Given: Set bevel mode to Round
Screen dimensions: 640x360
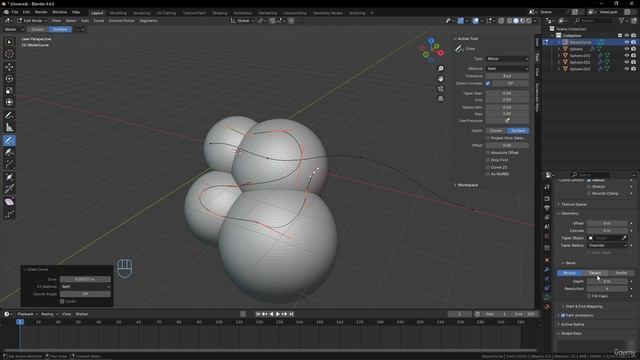Looking at the screenshot, I should (x=569, y=273).
